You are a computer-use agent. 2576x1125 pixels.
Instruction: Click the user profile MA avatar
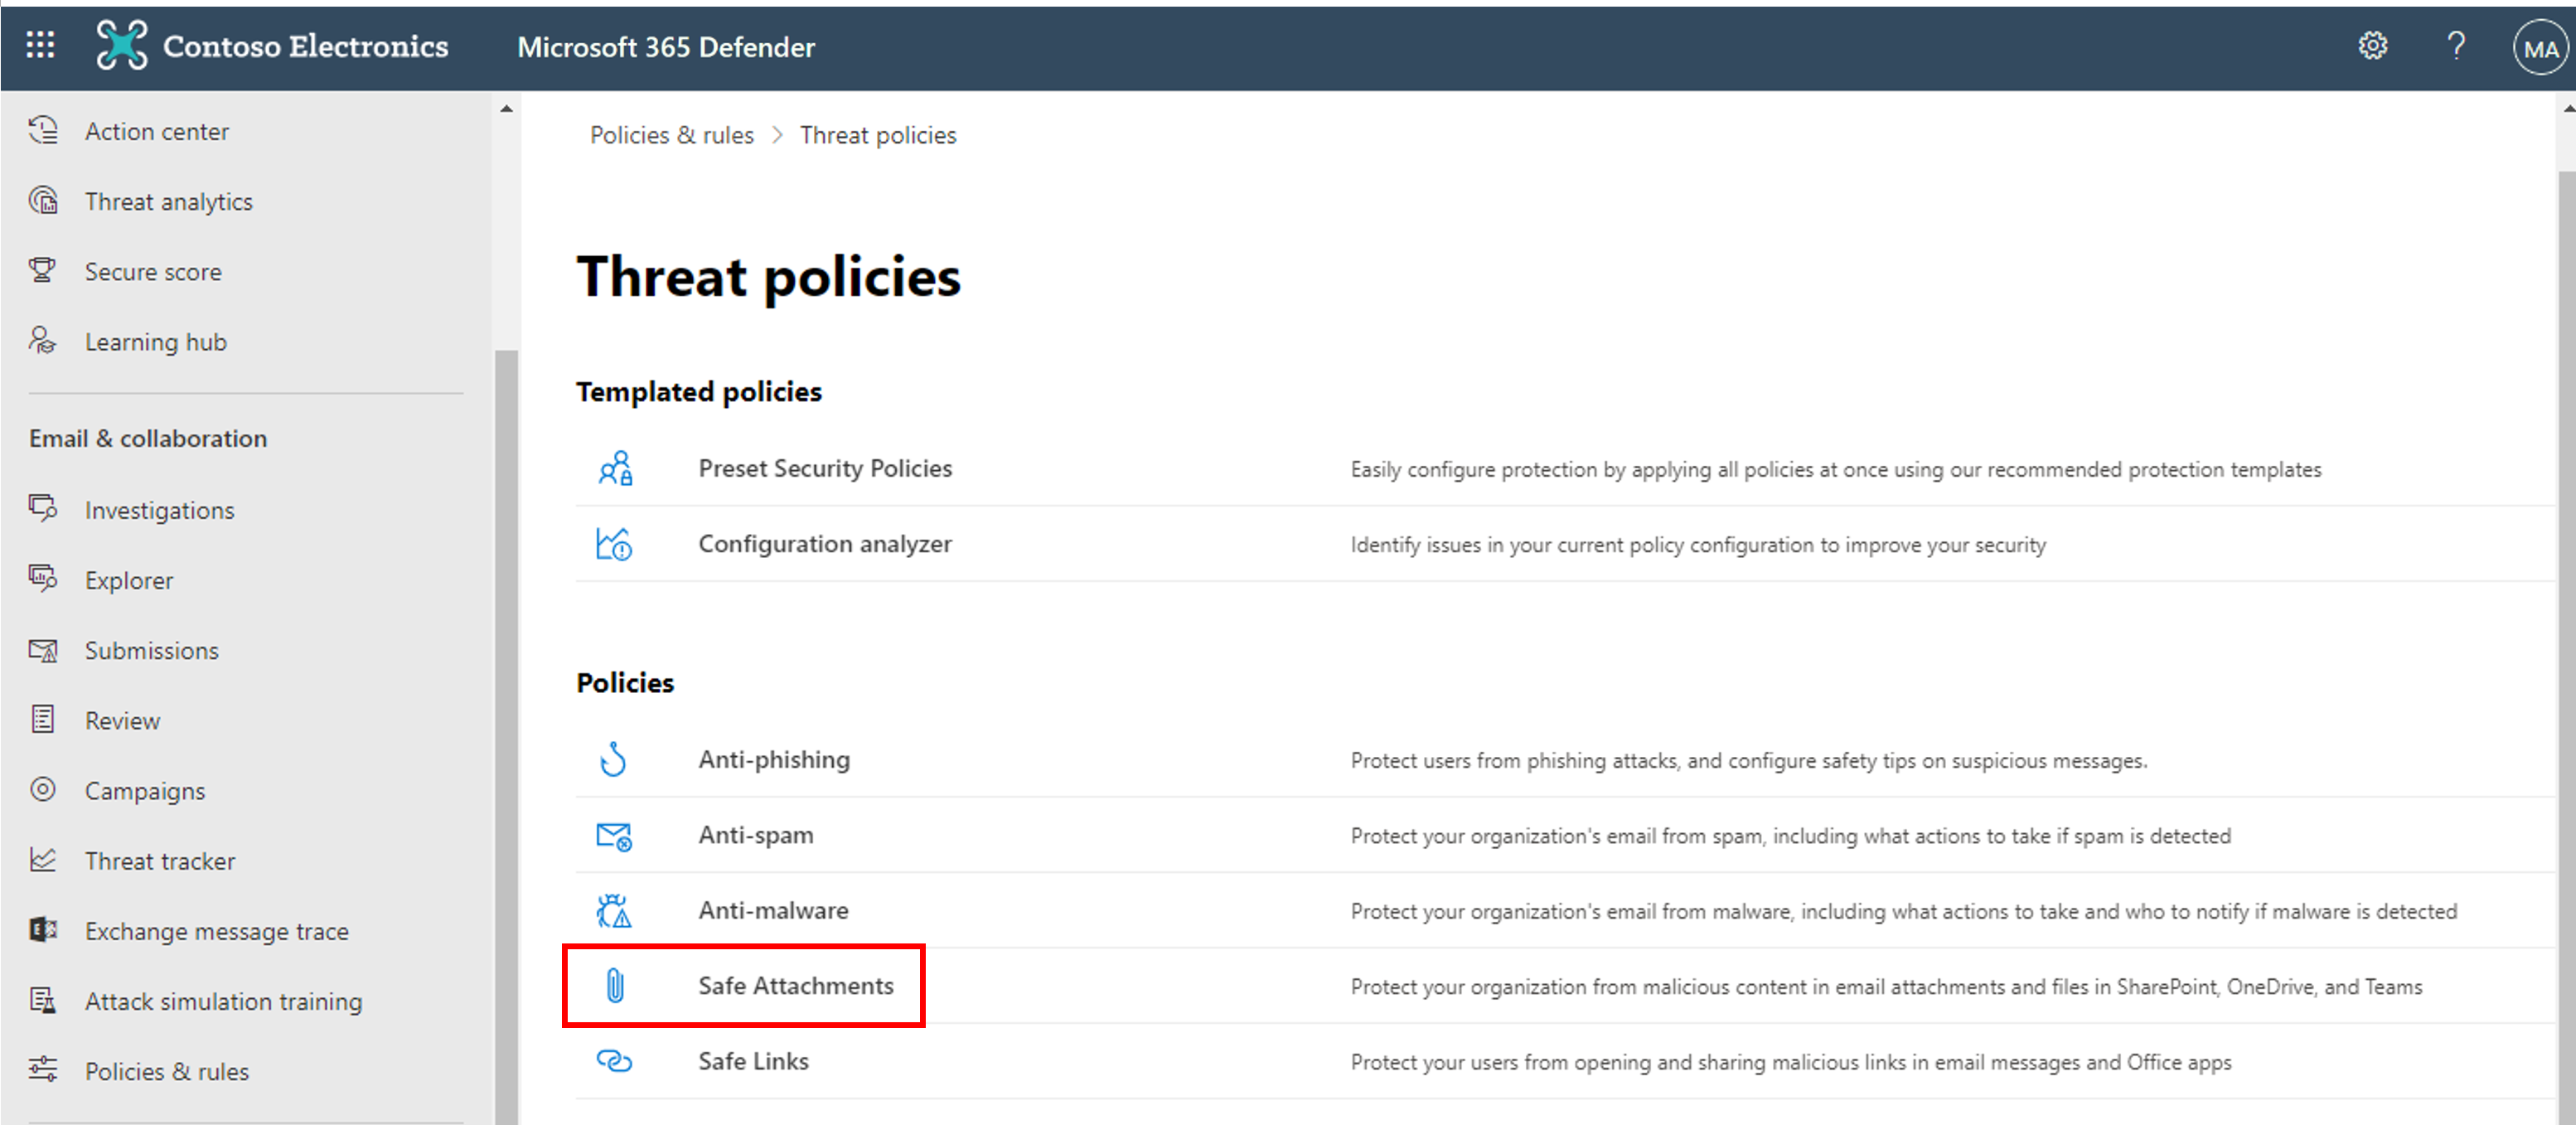tap(2536, 46)
